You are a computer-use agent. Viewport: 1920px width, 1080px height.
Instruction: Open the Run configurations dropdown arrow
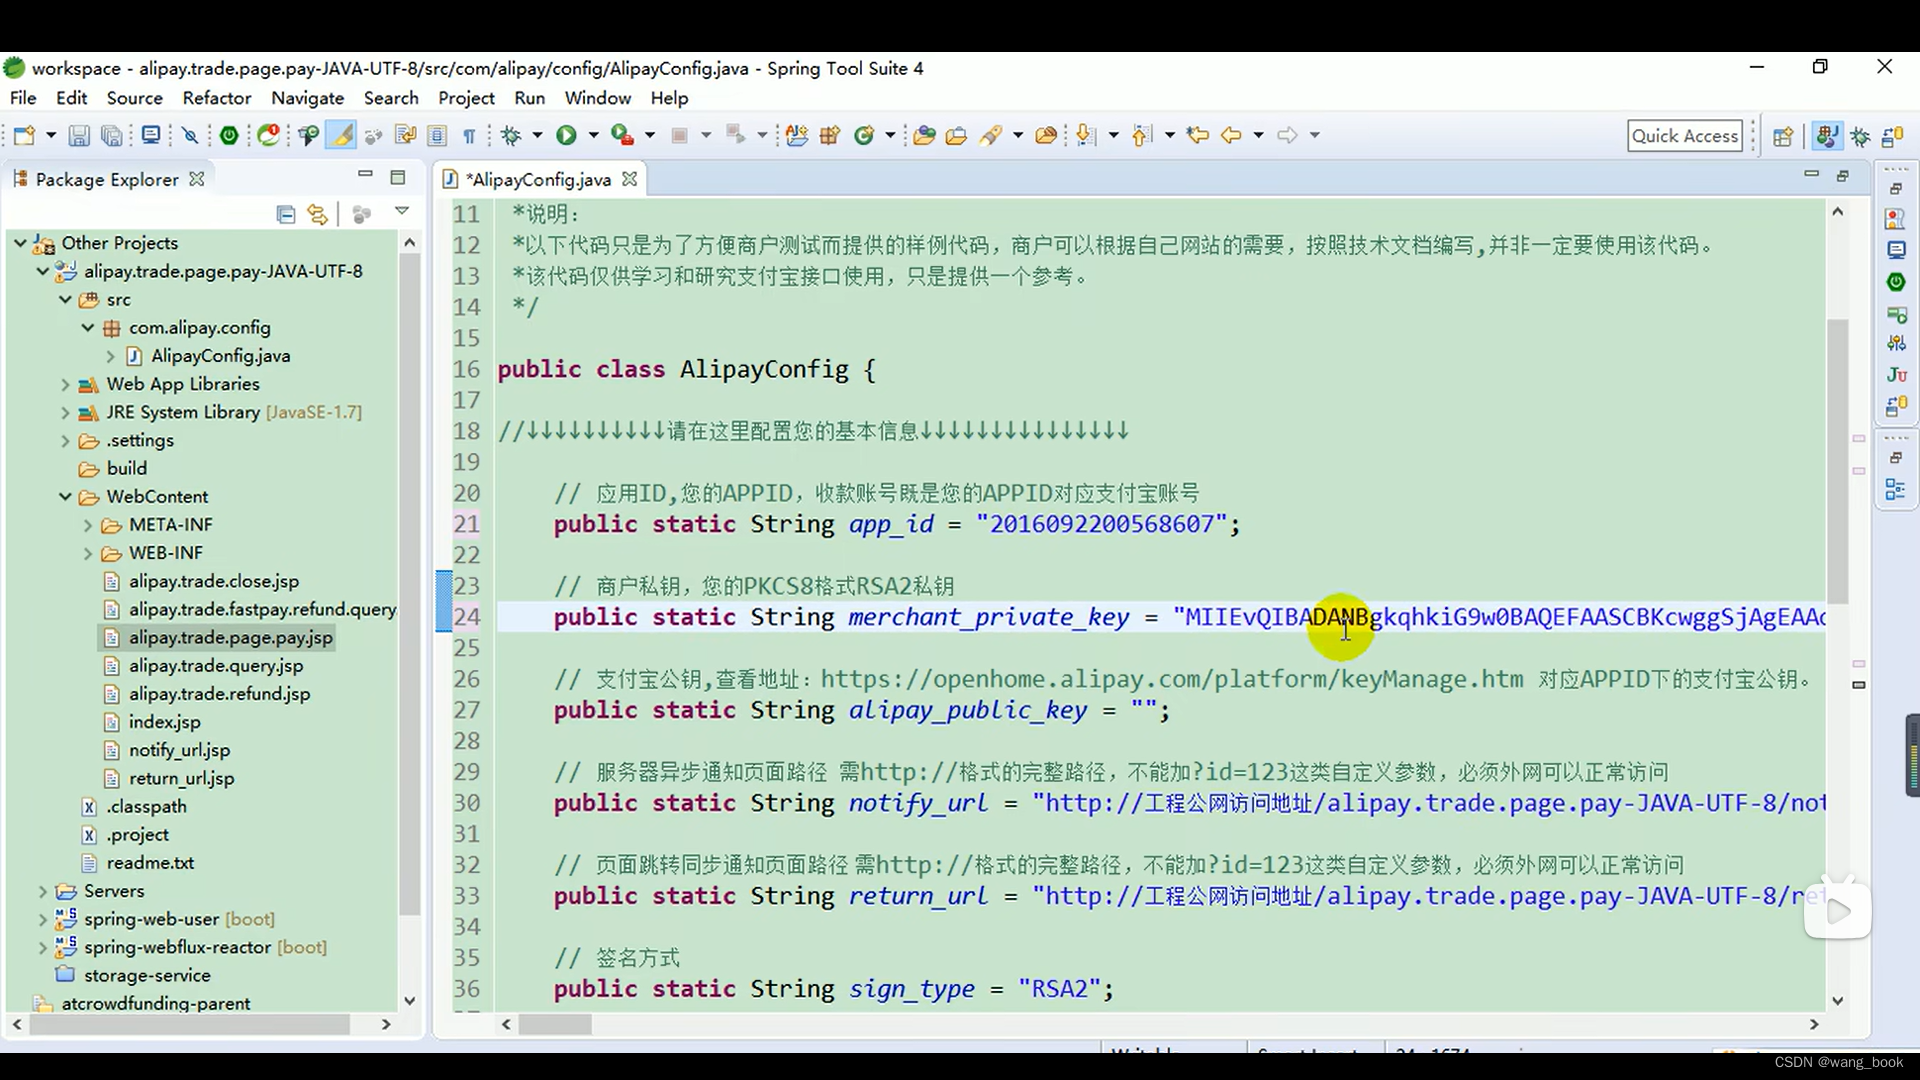(593, 135)
